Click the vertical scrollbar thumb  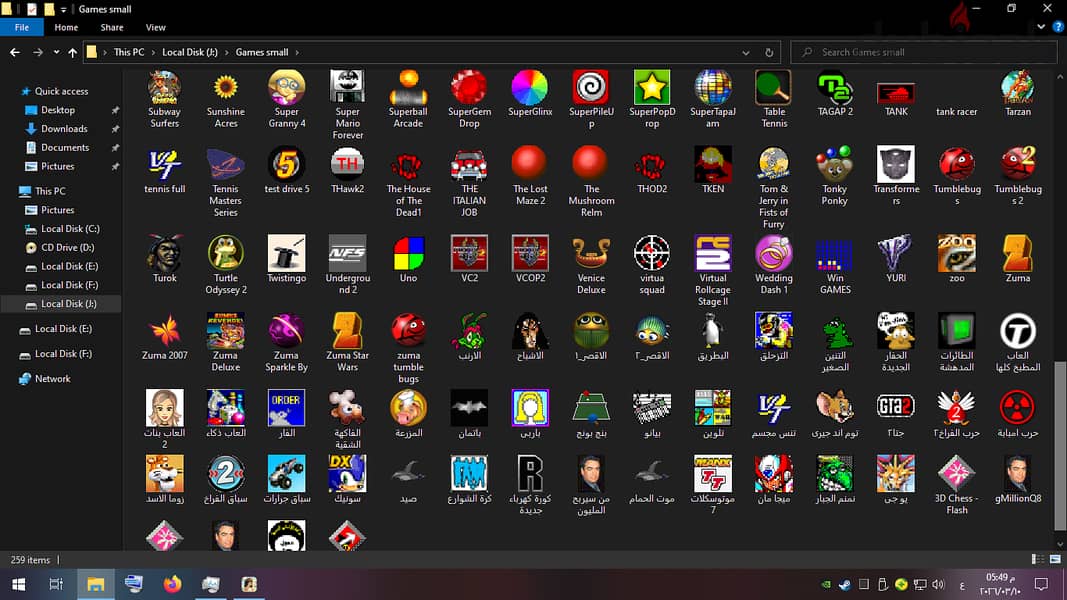click(1060, 446)
